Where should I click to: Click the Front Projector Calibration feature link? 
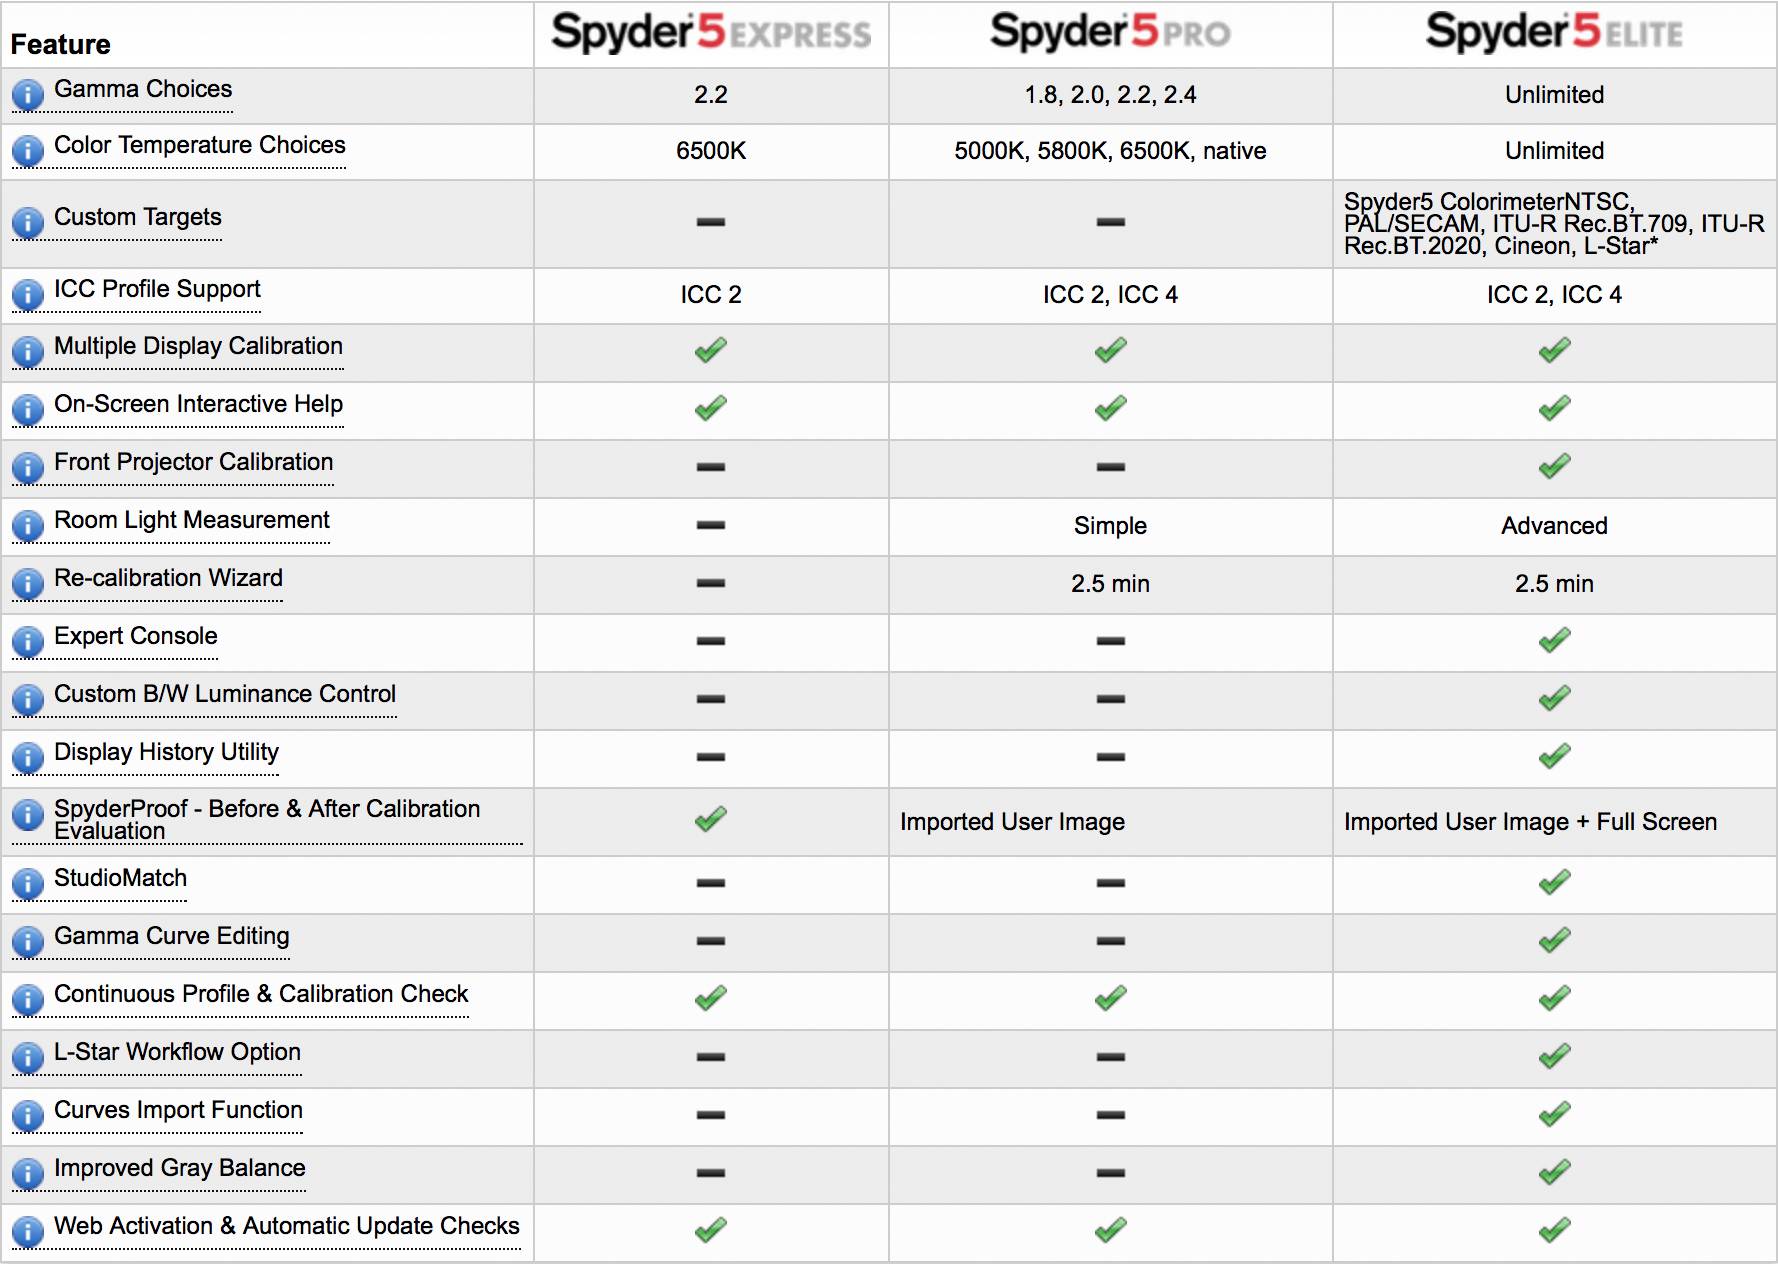click(193, 462)
